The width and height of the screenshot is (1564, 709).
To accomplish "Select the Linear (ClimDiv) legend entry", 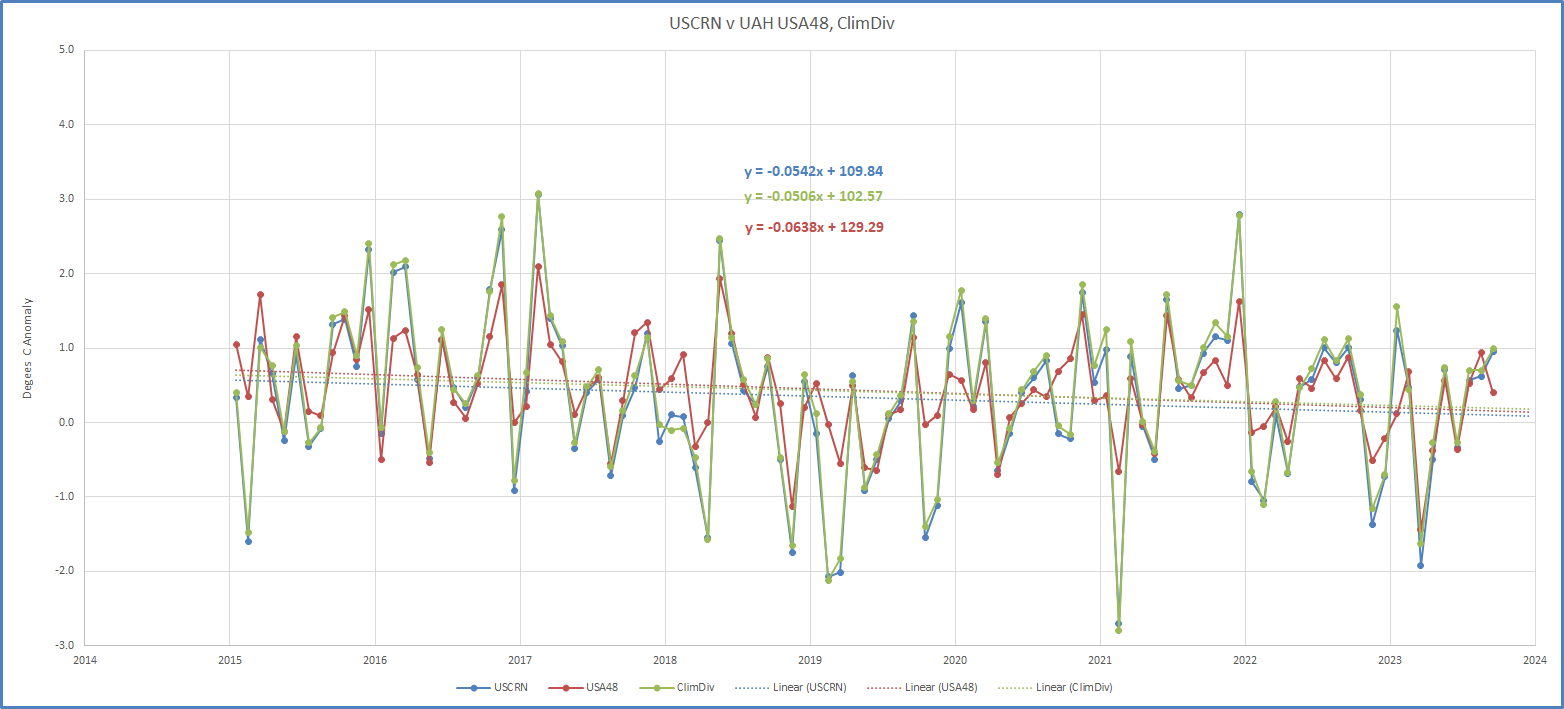I will pos(1079,688).
